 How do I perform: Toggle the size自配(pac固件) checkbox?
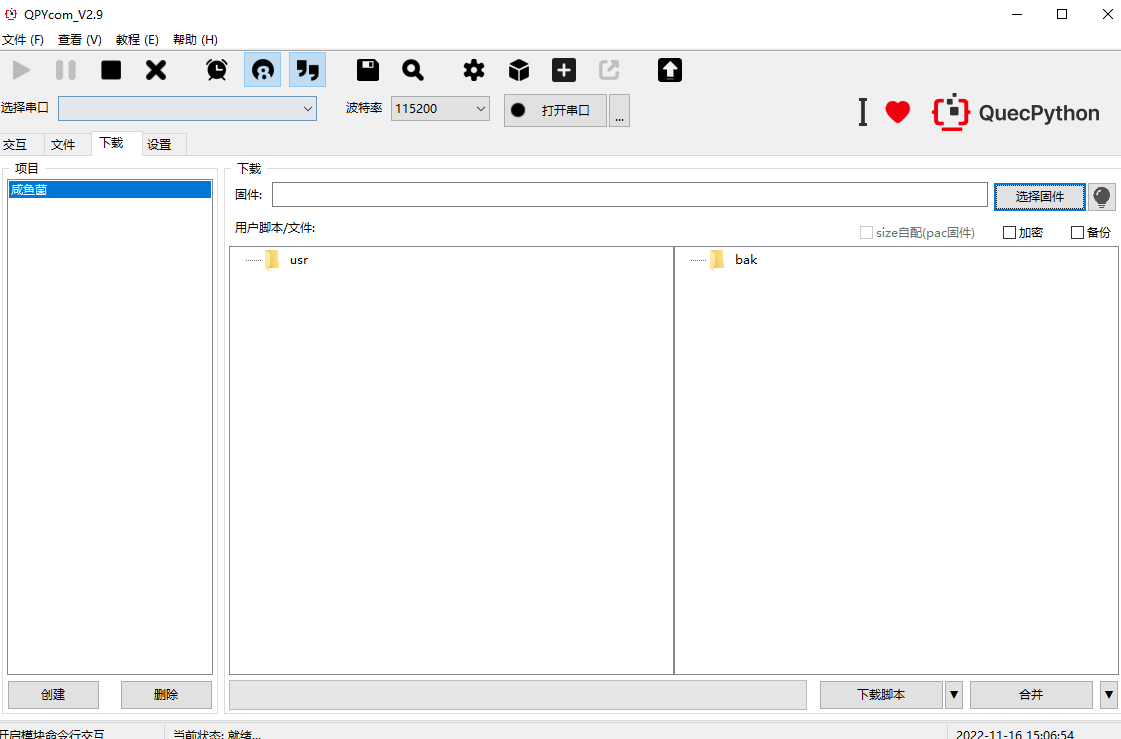coord(866,233)
